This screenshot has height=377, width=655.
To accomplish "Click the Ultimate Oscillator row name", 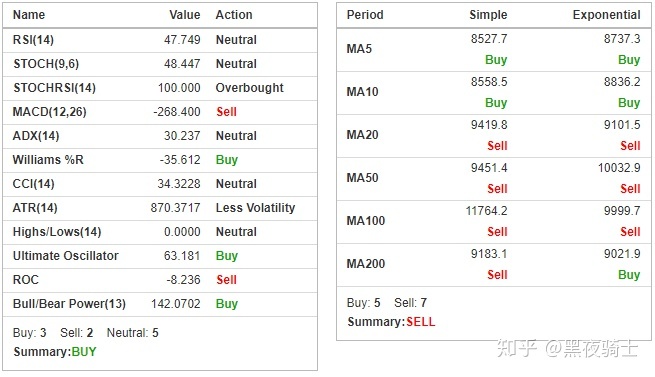I will 66,256.
